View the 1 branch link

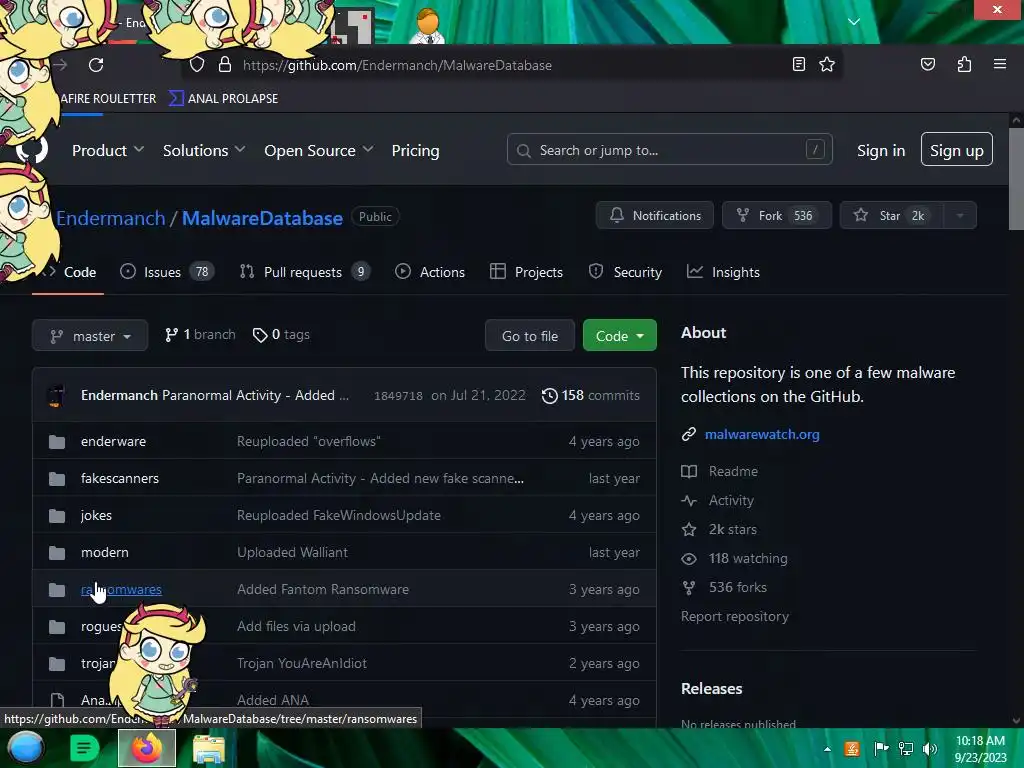coord(200,334)
